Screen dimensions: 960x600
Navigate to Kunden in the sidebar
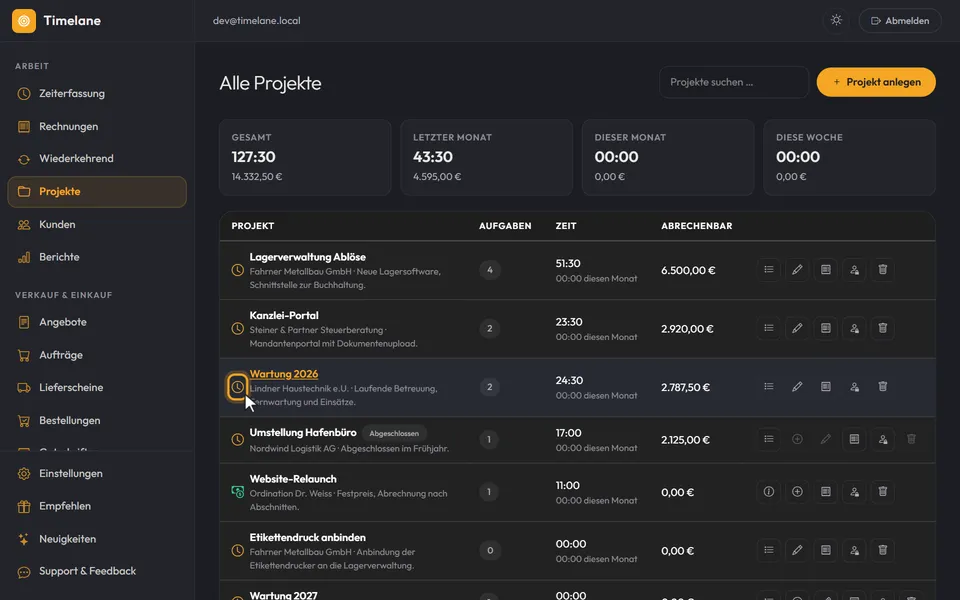[97, 225]
